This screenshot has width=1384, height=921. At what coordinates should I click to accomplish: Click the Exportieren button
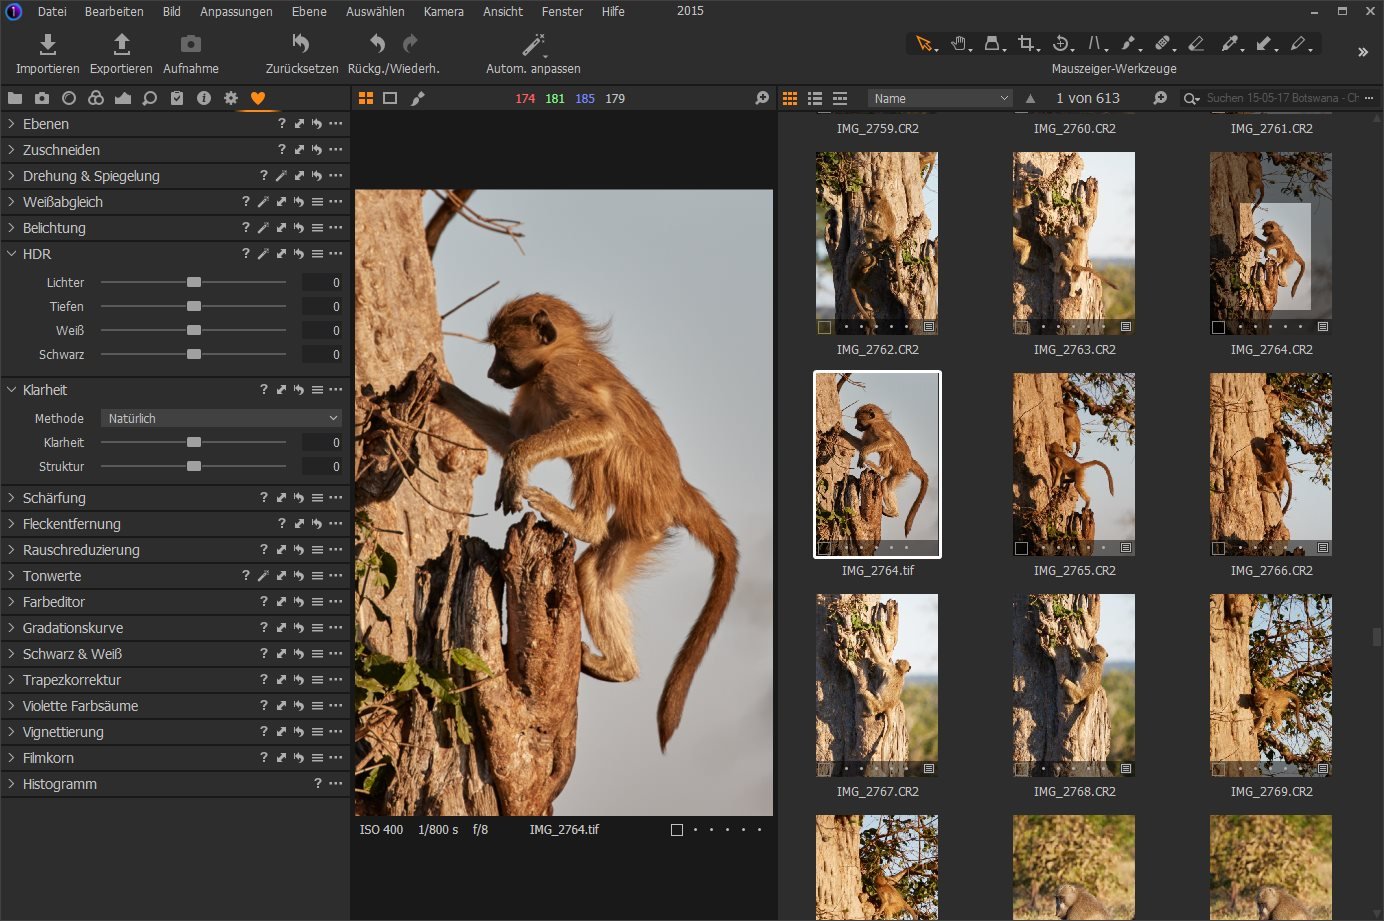coord(121,54)
